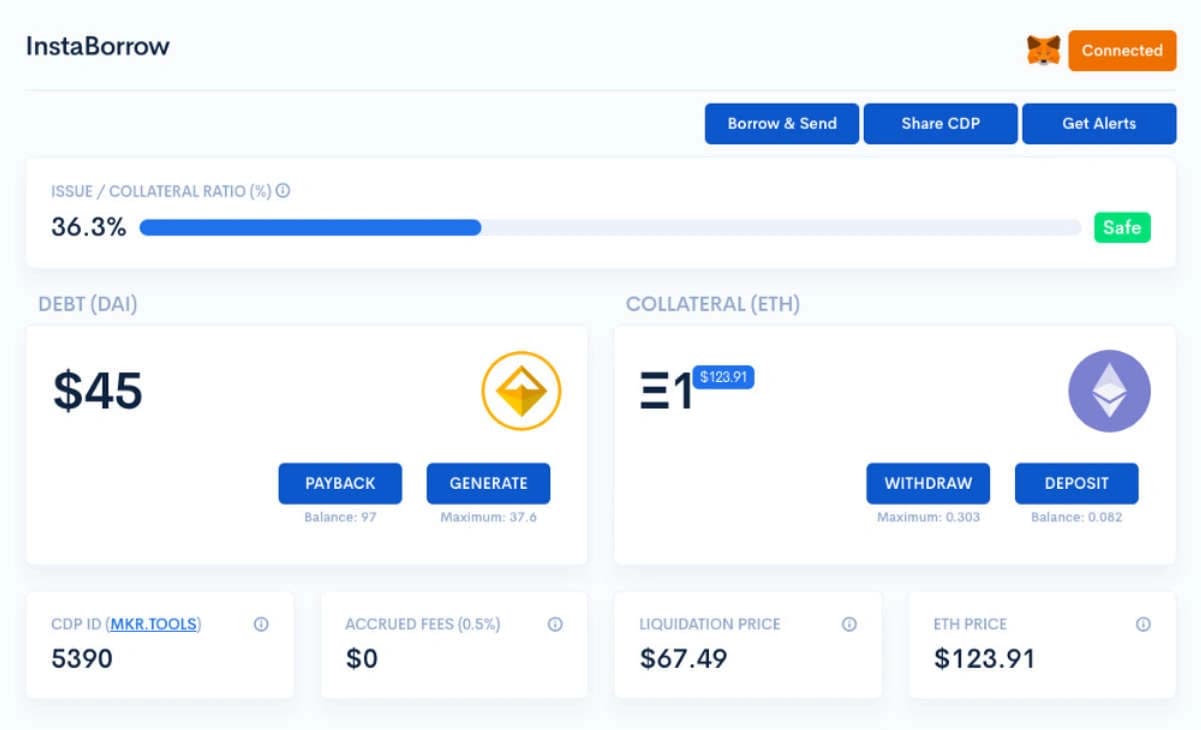
Task: Click the $45 debt amount
Action: [98, 391]
